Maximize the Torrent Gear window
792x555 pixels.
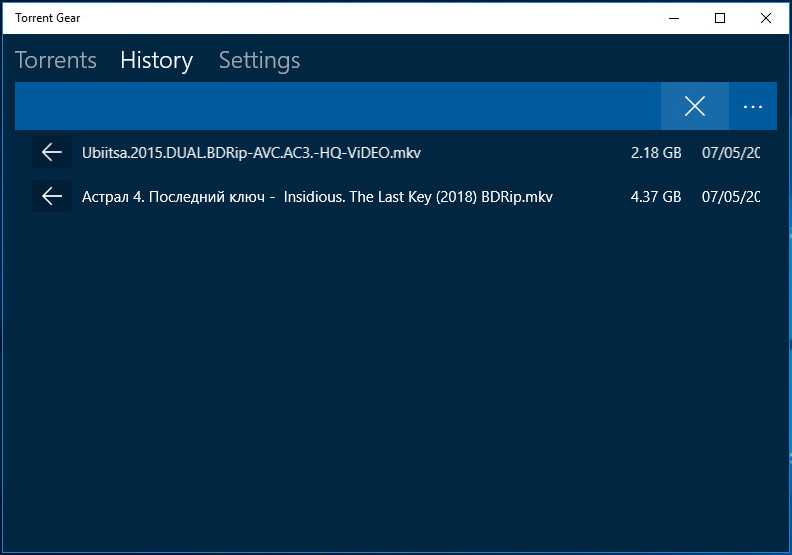[x=720, y=17]
